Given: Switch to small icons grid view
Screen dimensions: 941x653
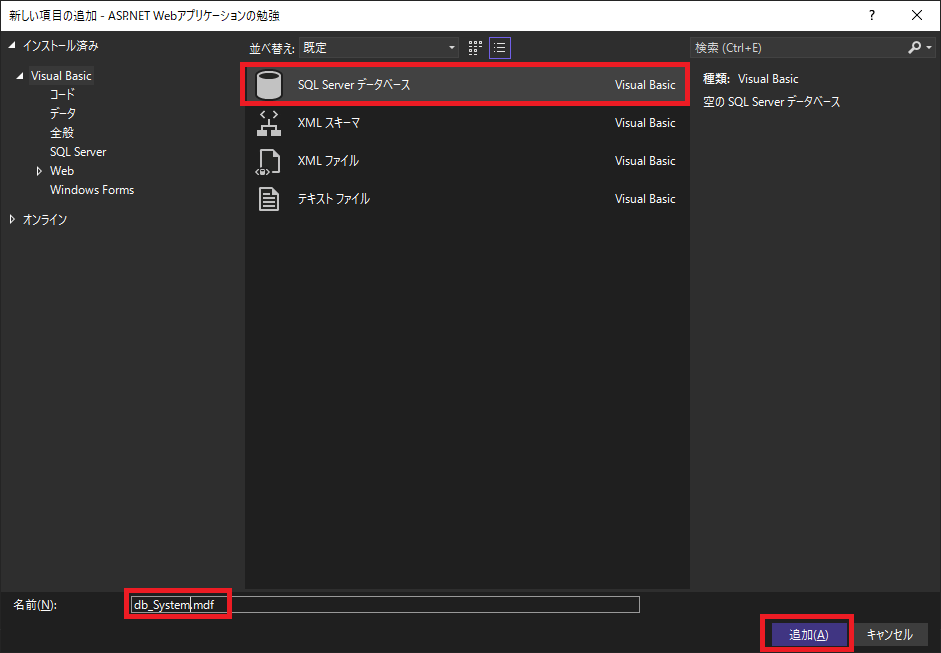Looking at the screenshot, I should click(475, 48).
